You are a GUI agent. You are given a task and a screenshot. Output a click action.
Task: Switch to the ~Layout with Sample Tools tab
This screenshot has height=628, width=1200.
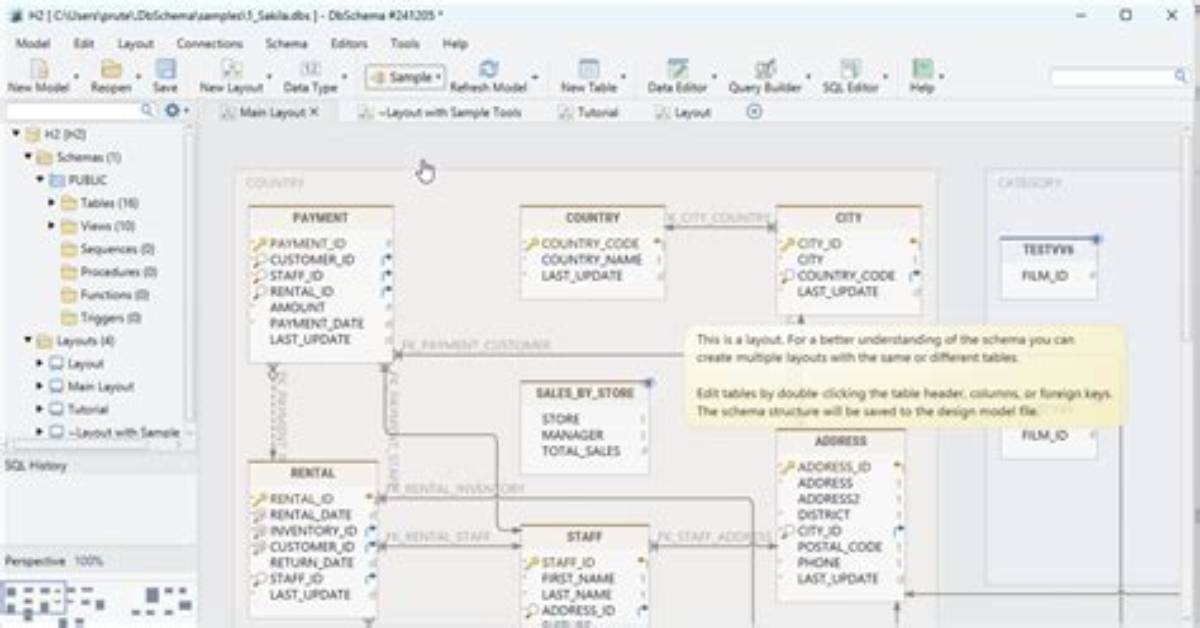point(440,113)
